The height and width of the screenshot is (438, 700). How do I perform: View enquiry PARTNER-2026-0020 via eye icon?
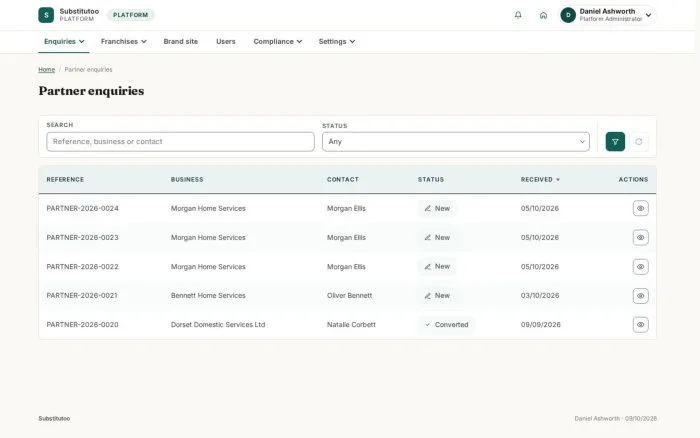640,325
